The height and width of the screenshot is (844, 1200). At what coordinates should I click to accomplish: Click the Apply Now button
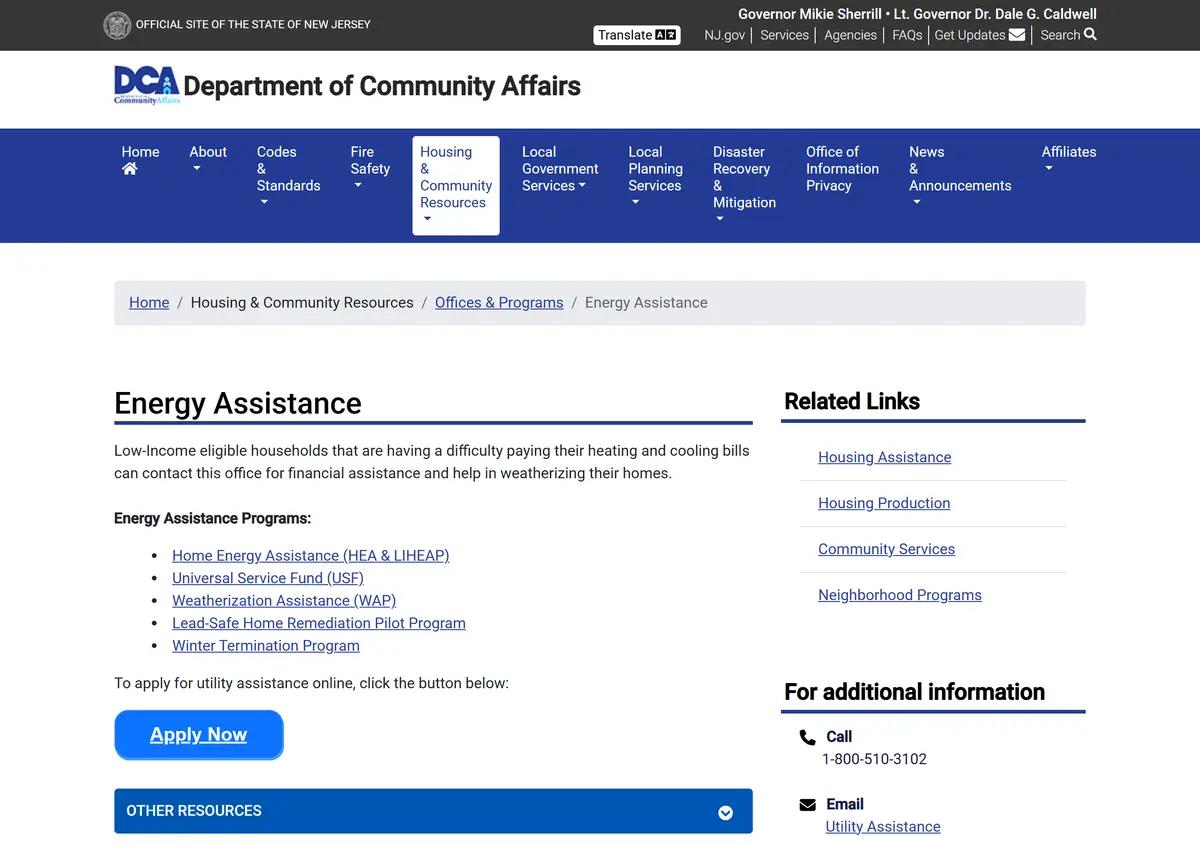pos(199,735)
